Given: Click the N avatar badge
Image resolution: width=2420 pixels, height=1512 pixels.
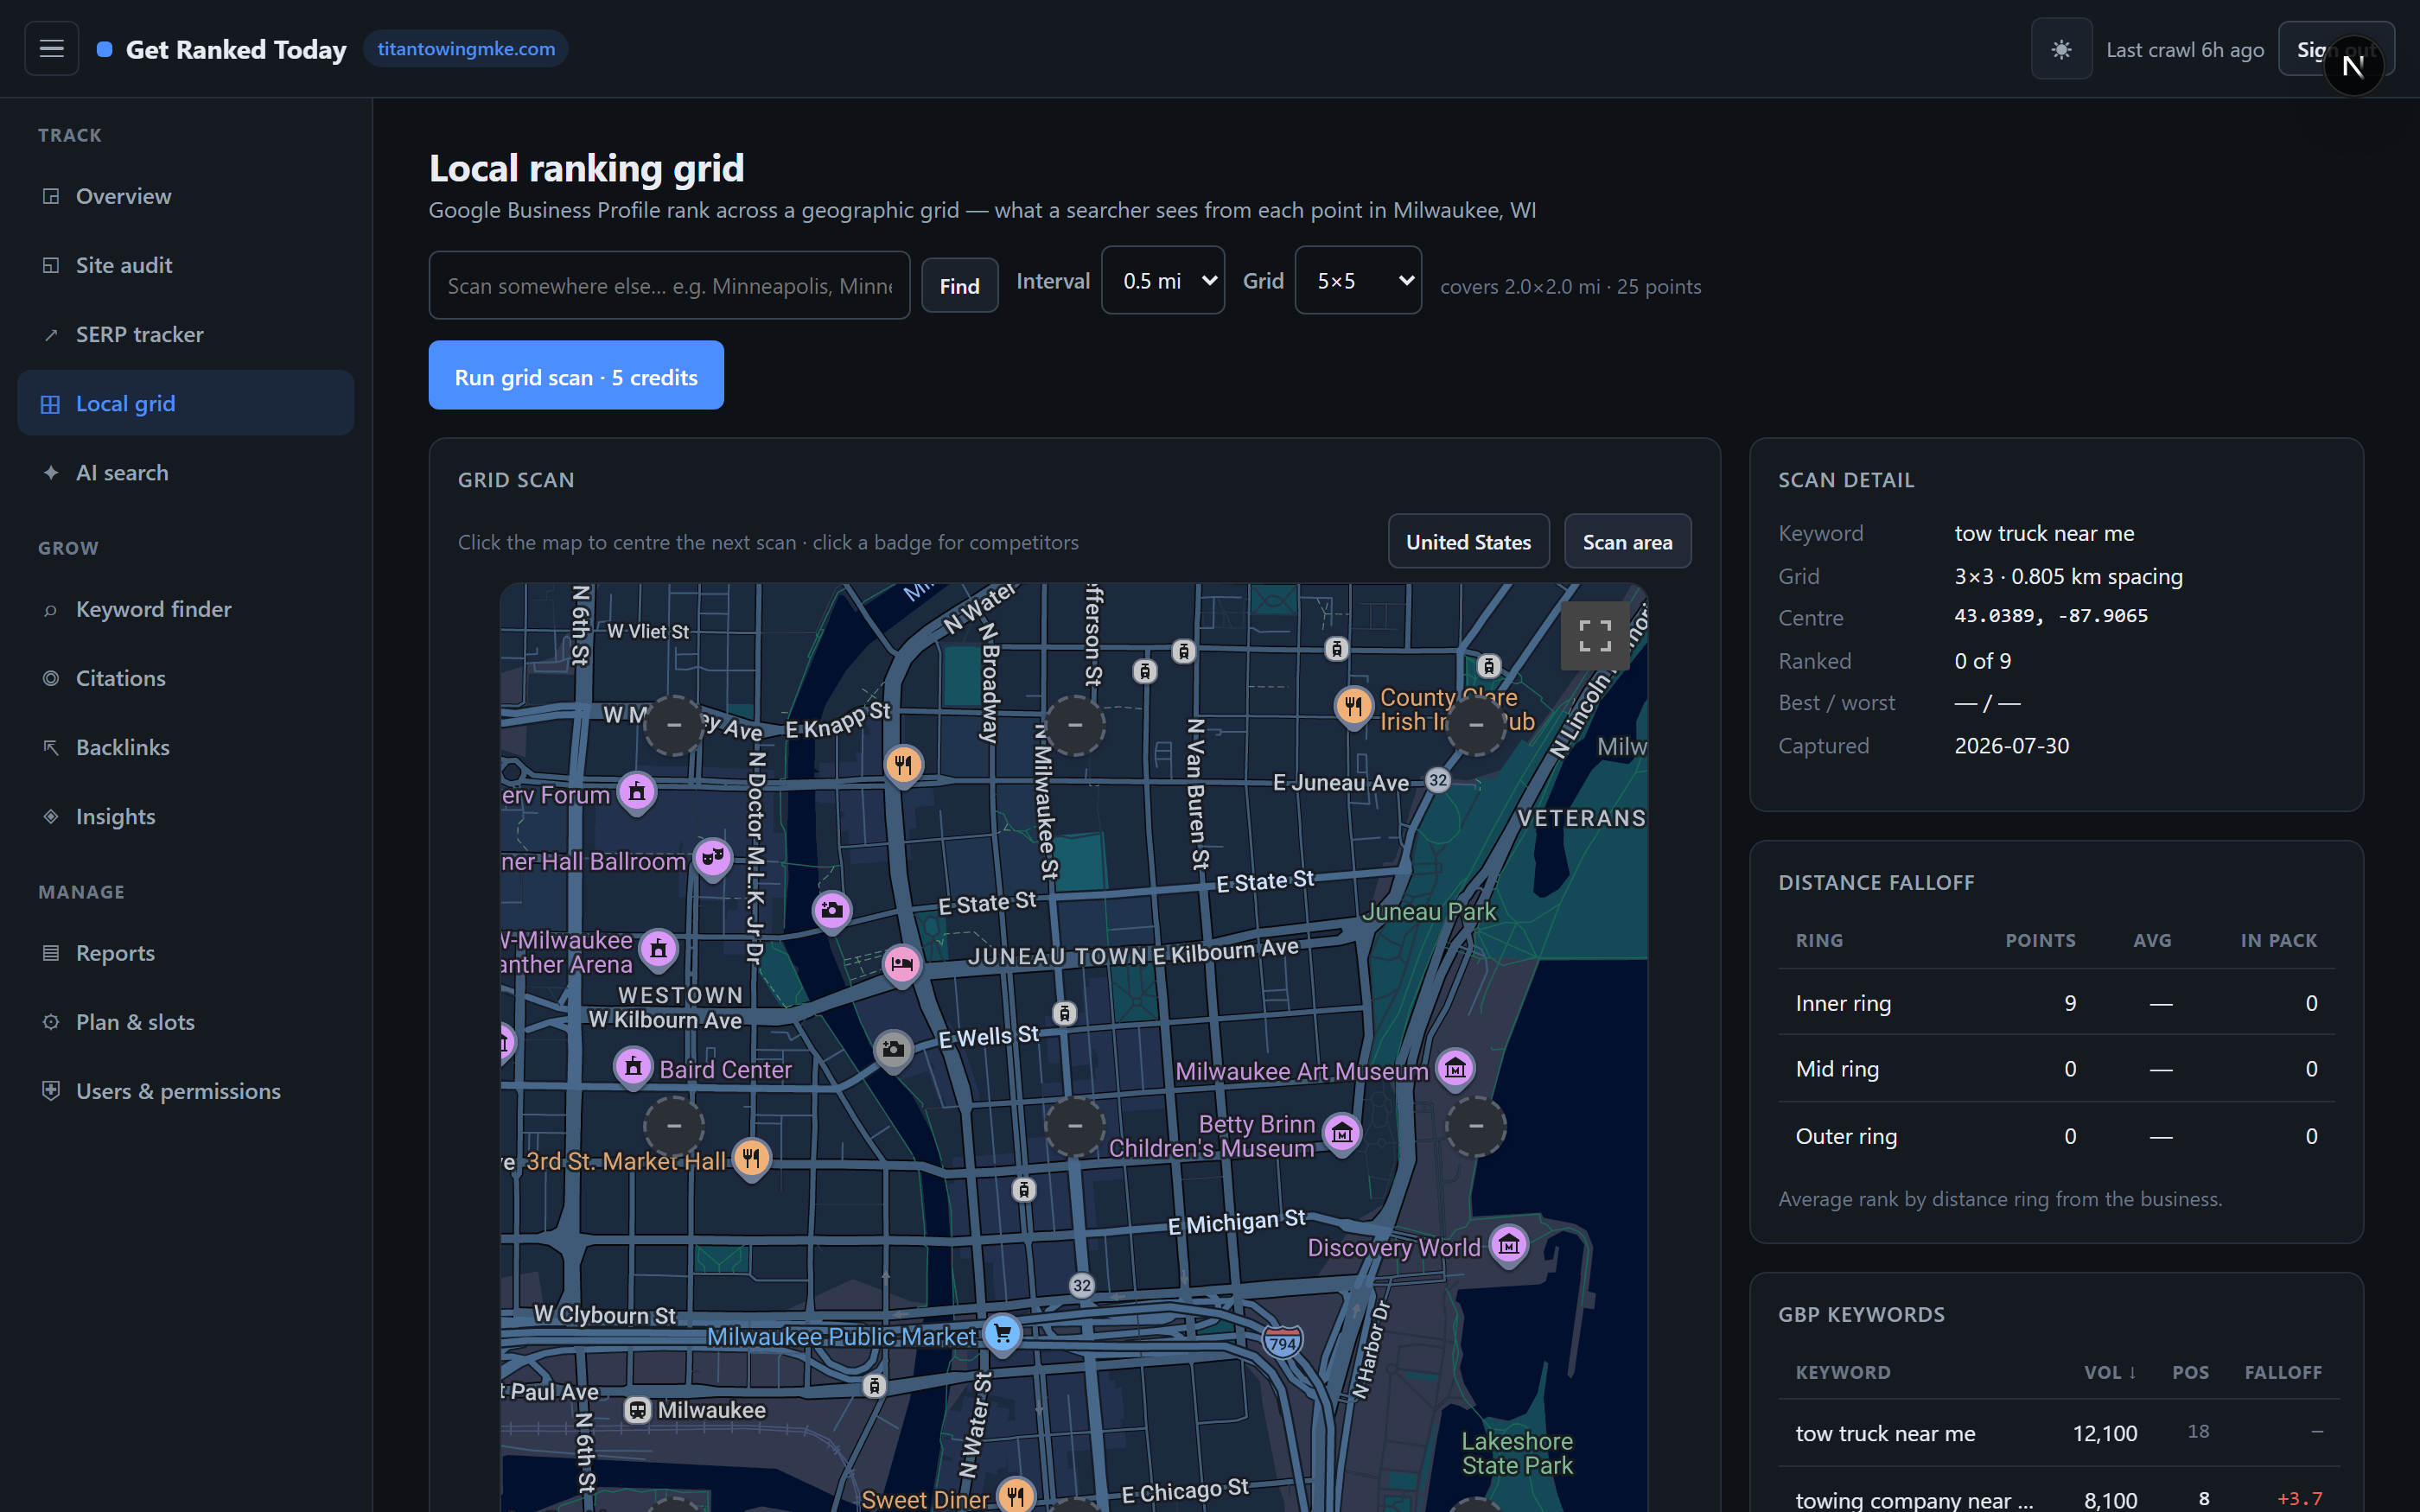Looking at the screenshot, I should pos(2353,66).
